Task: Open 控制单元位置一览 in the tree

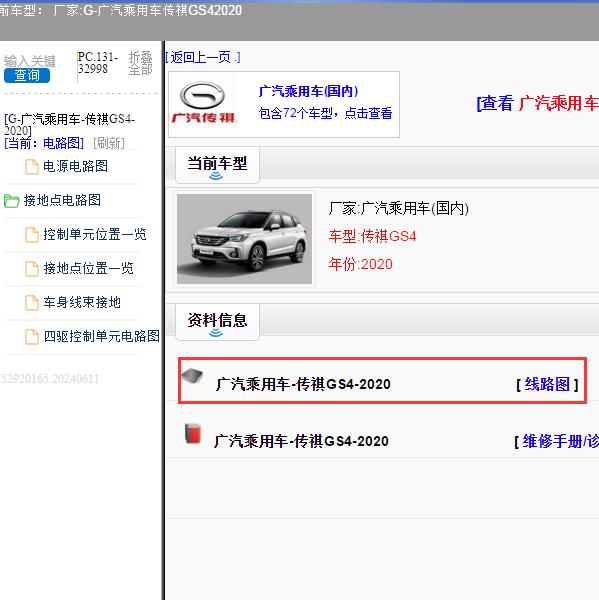Action: click(95, 234)
